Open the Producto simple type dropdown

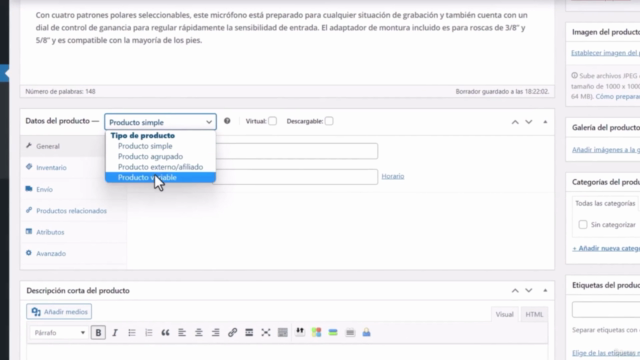click(x=160, y=122)
